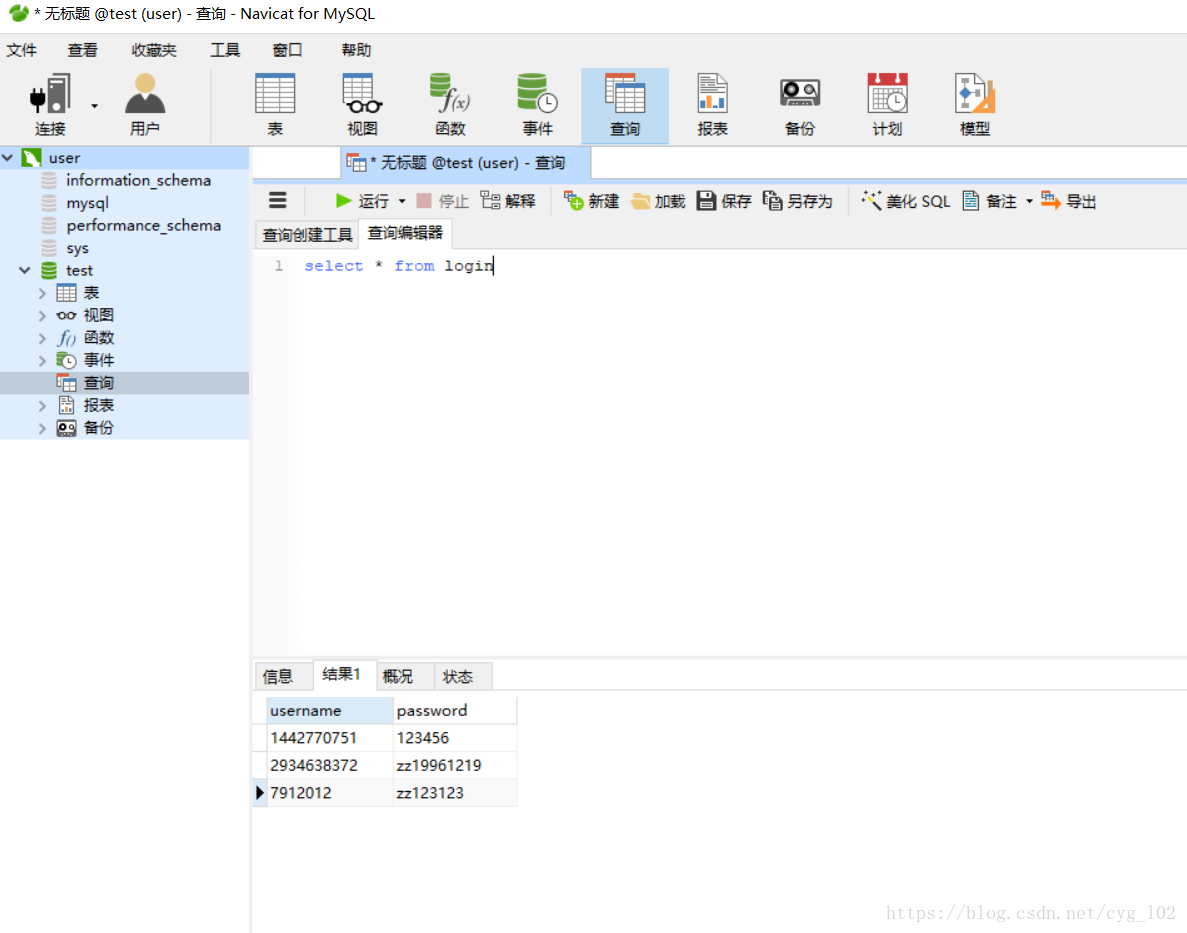
Task: Click into the SQL editor text line
Action: (x=399, y=266)
